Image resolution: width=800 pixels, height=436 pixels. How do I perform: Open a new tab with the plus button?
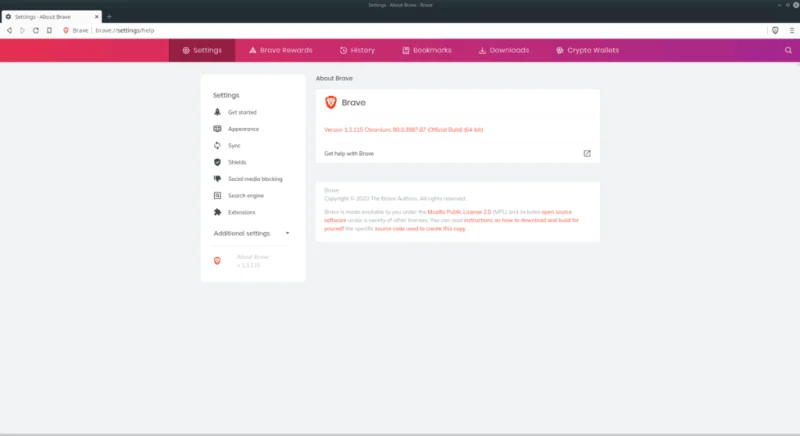click(x=109, y=17)
